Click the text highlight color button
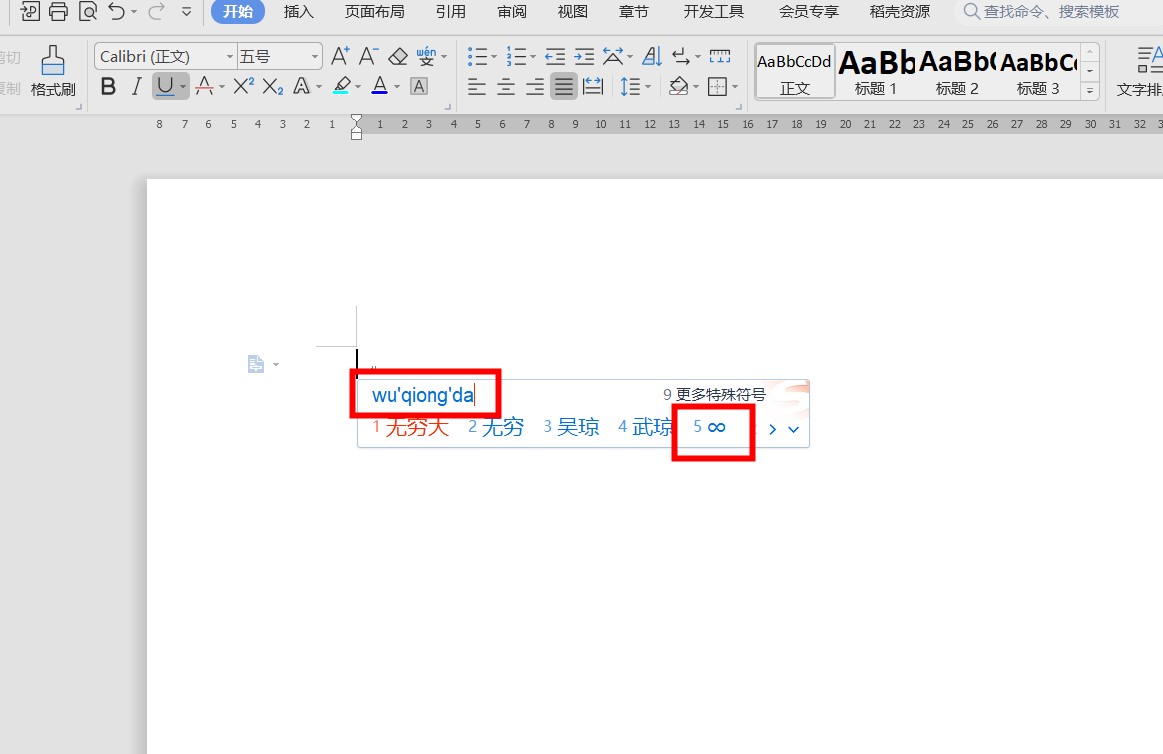The image size is (1163, 754). tap(341, 87)
